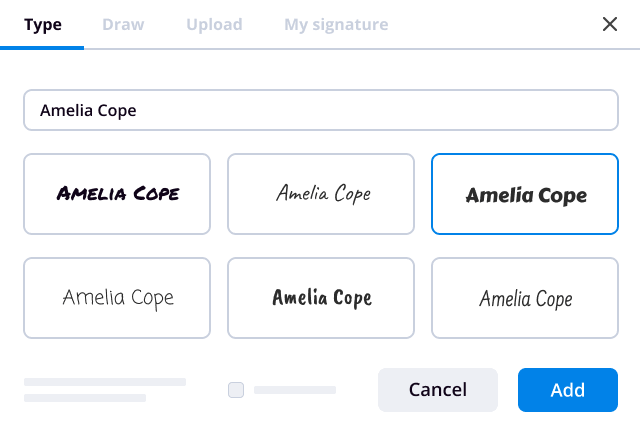Click the shorter gray placeholder line bottom-left
This screenshot has height=440, width=640.
click(85, 398)
